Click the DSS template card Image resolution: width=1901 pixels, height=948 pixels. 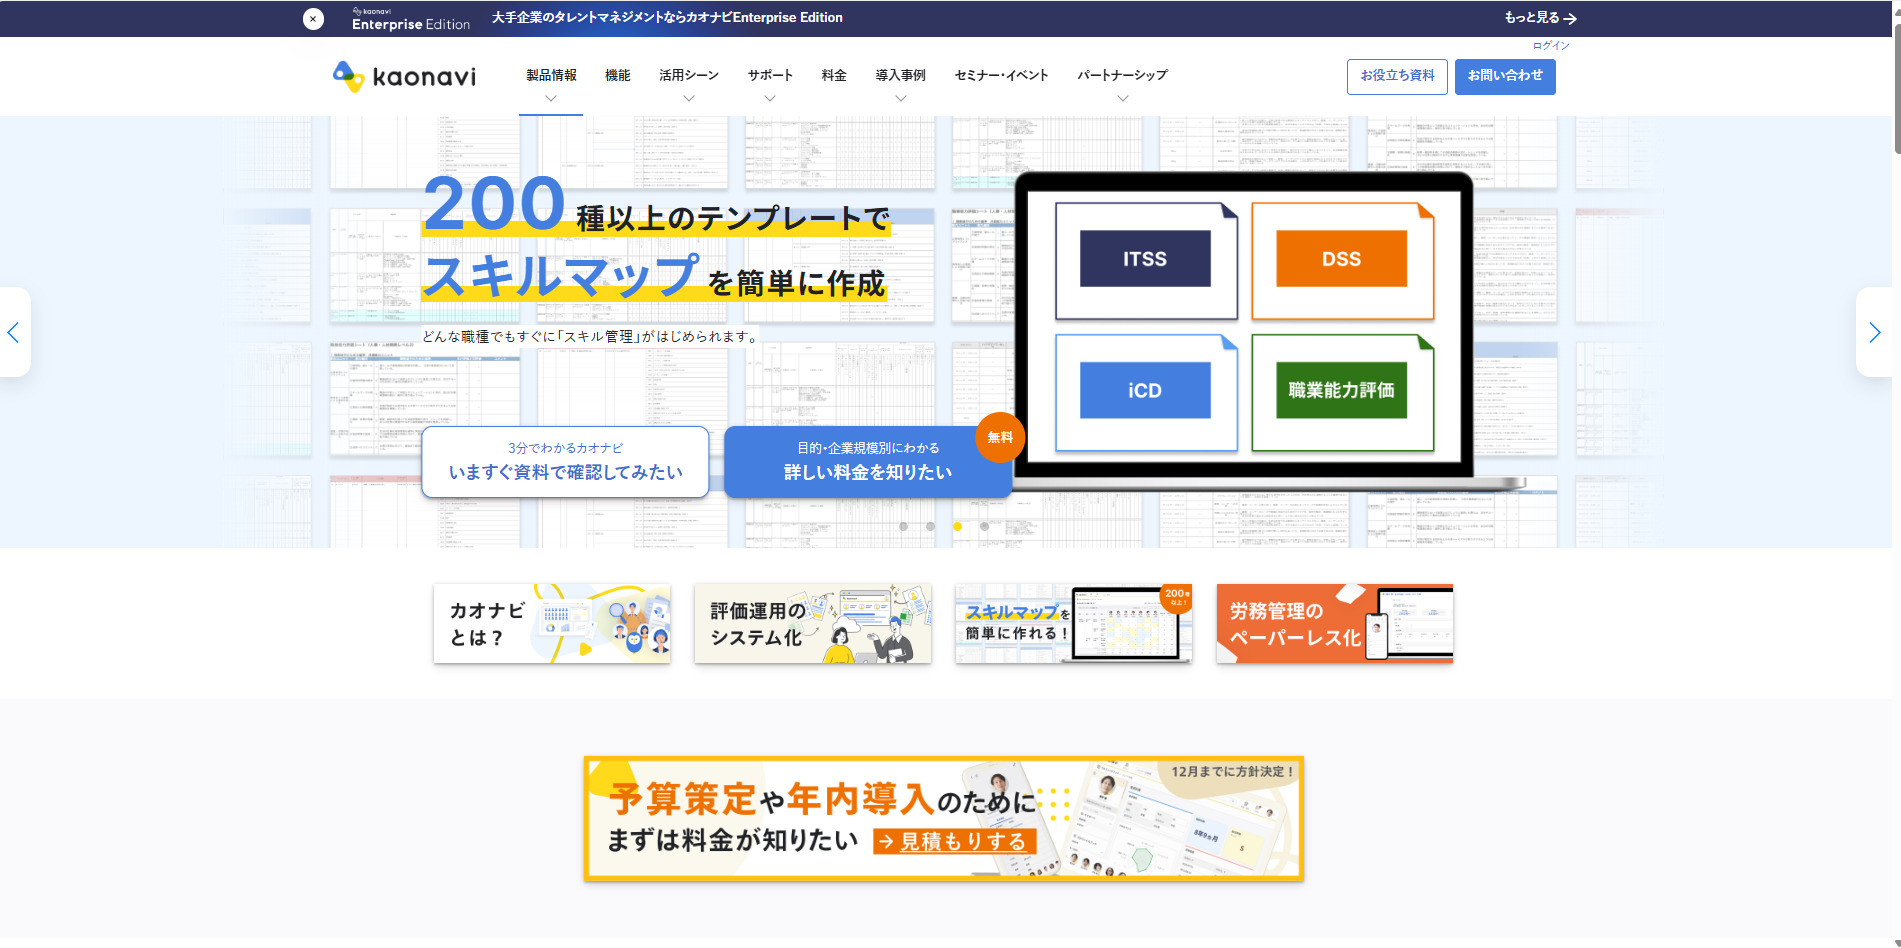coord(1342,261)
